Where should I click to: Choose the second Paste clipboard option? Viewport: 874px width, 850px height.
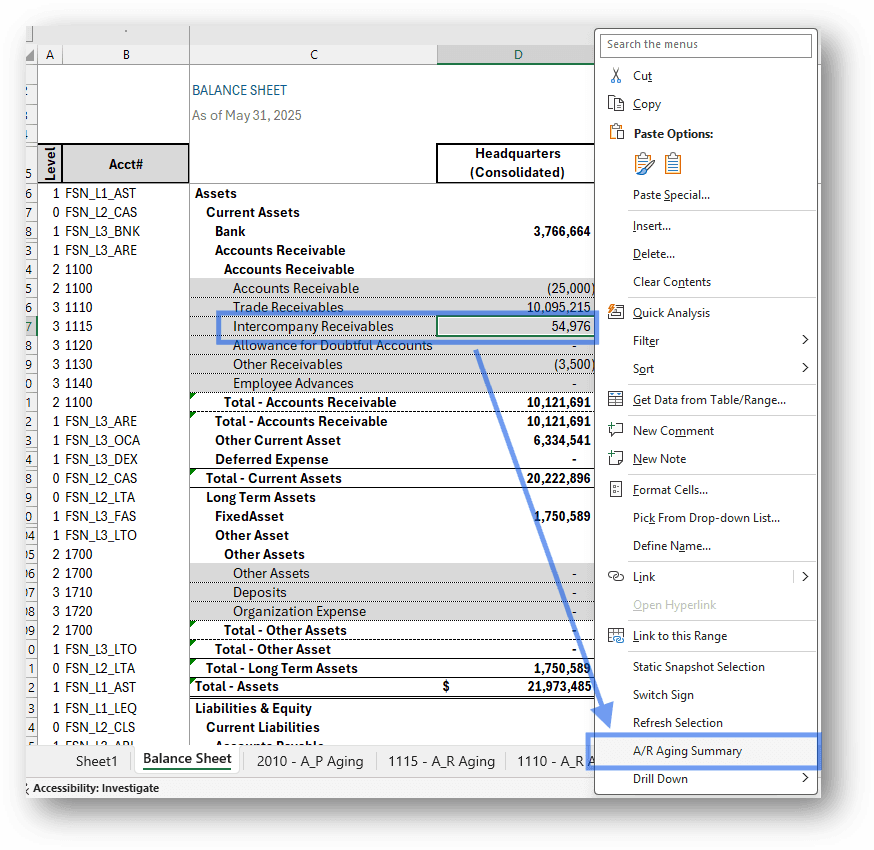[x=673, y=164]
